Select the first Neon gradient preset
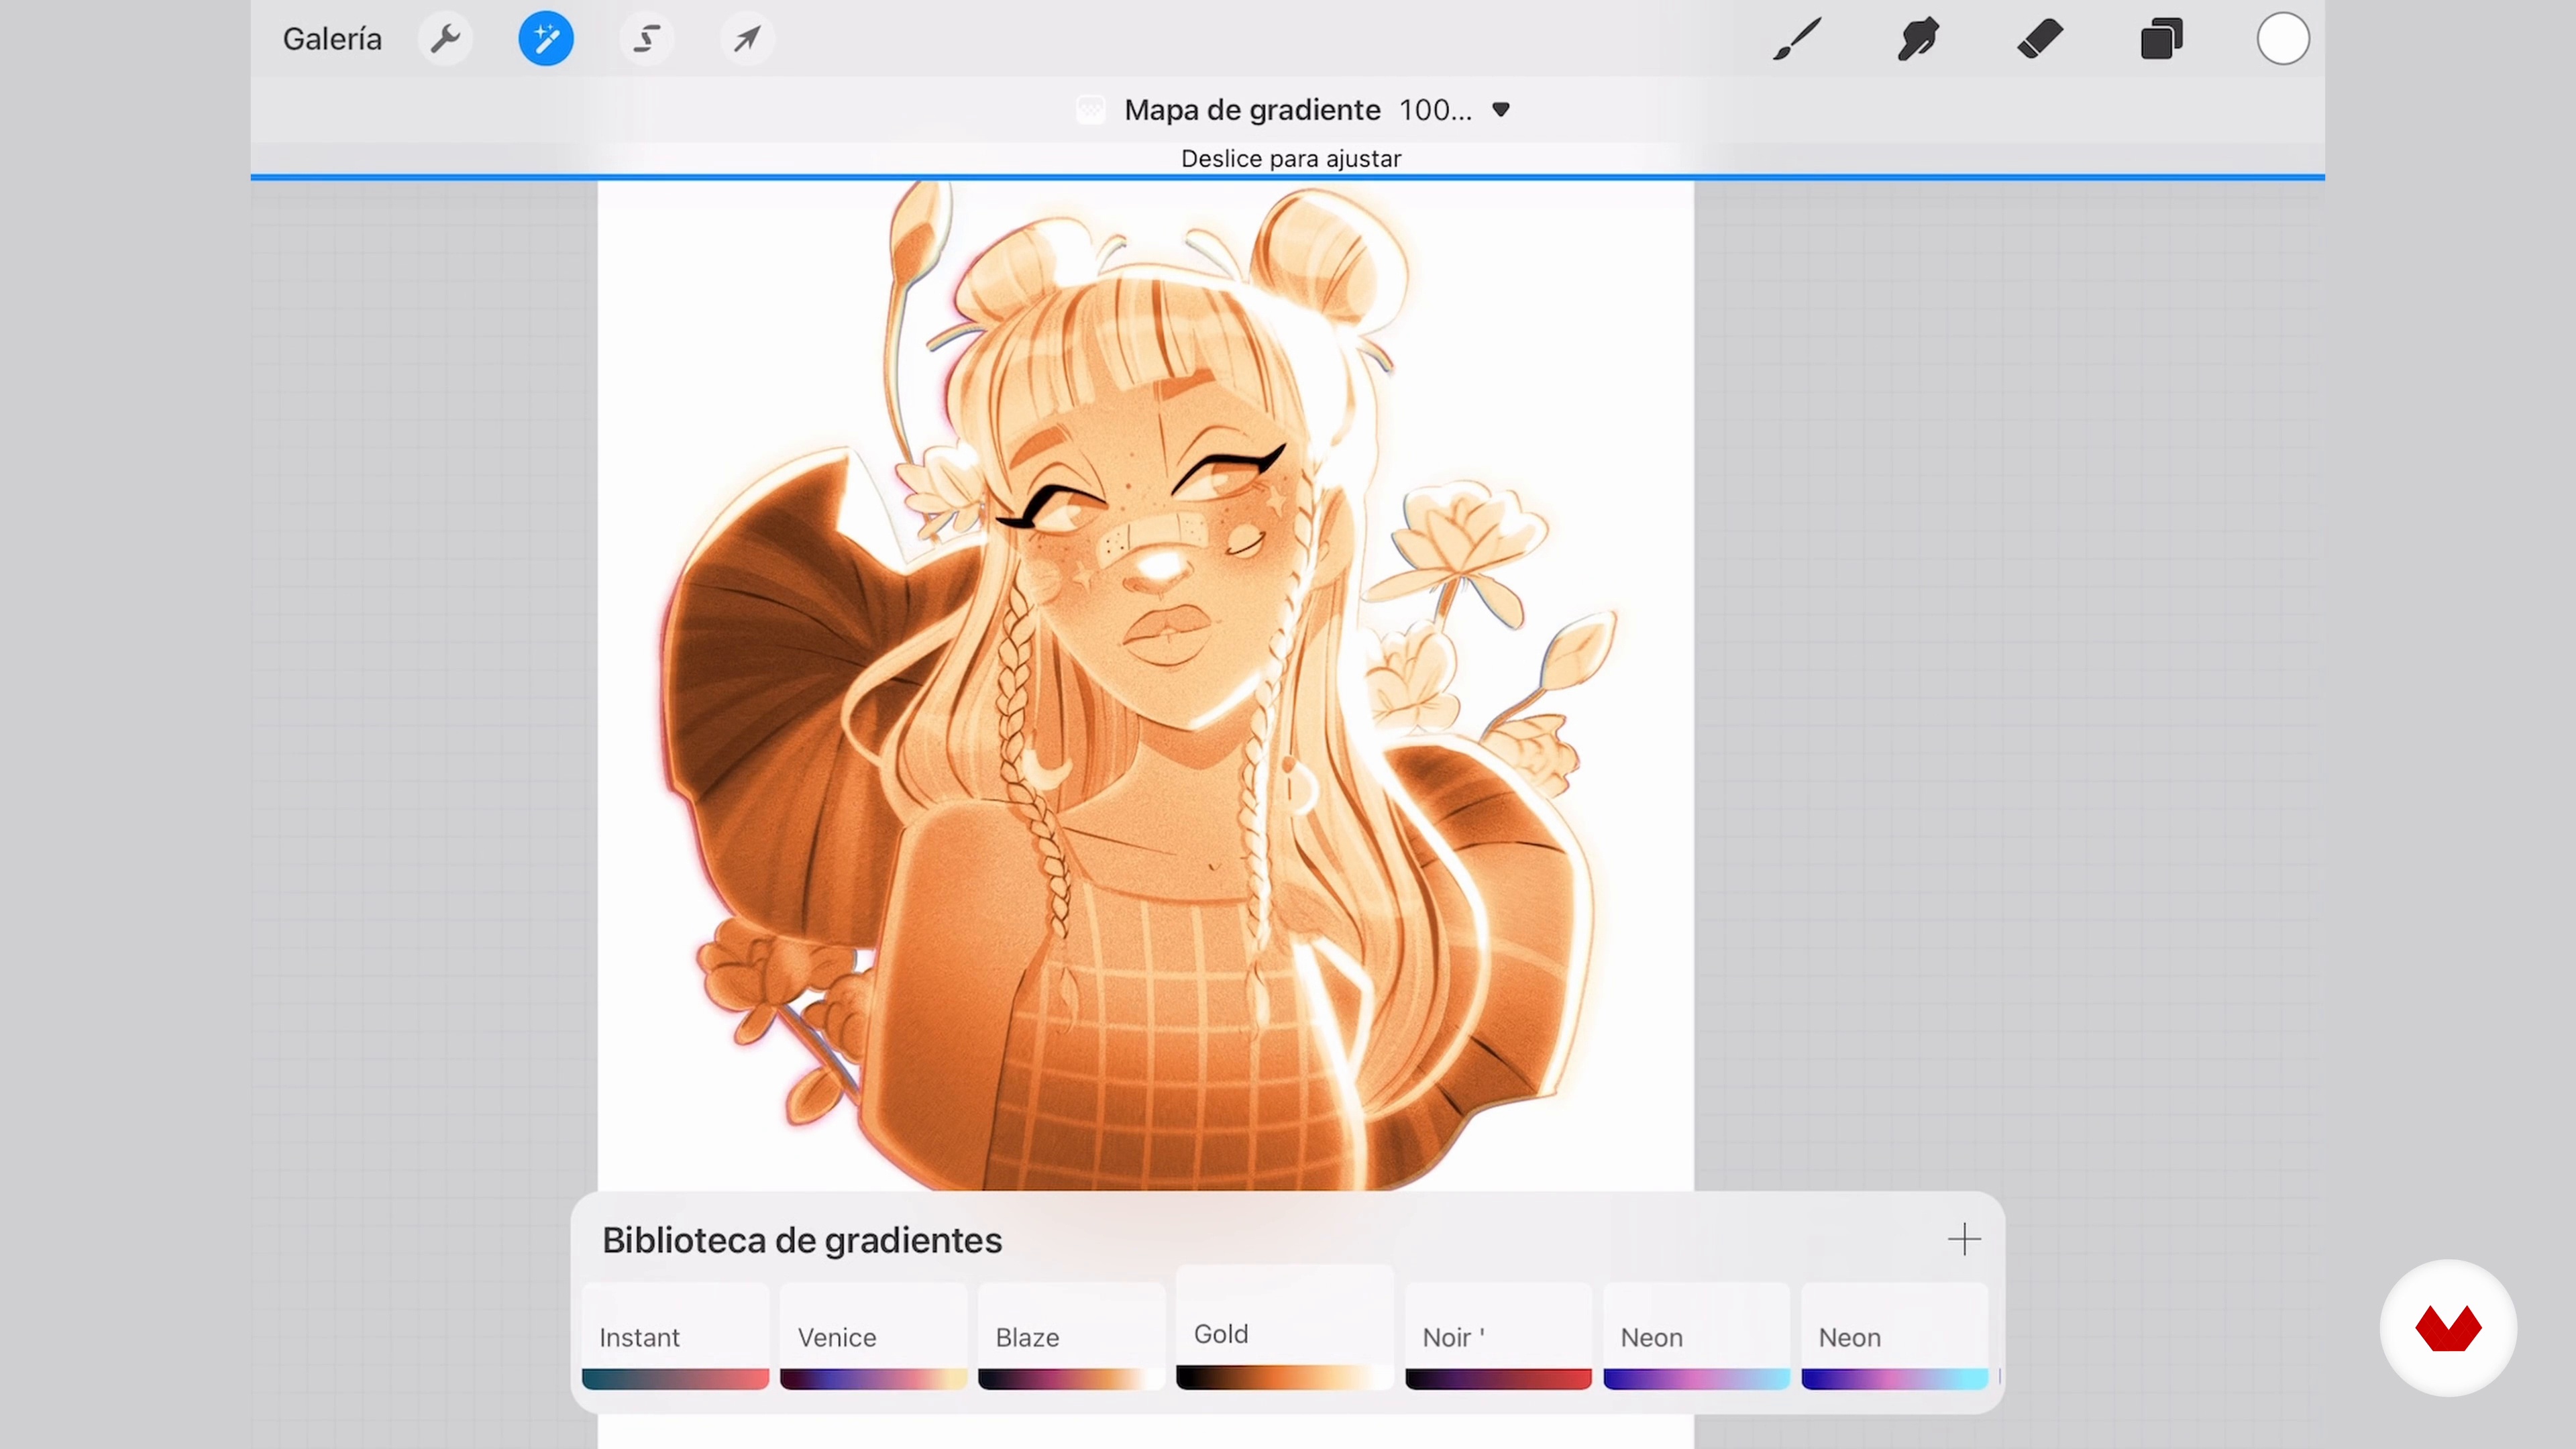The width and height of the screenshot is (2576, 1449). point(1696,1337)
